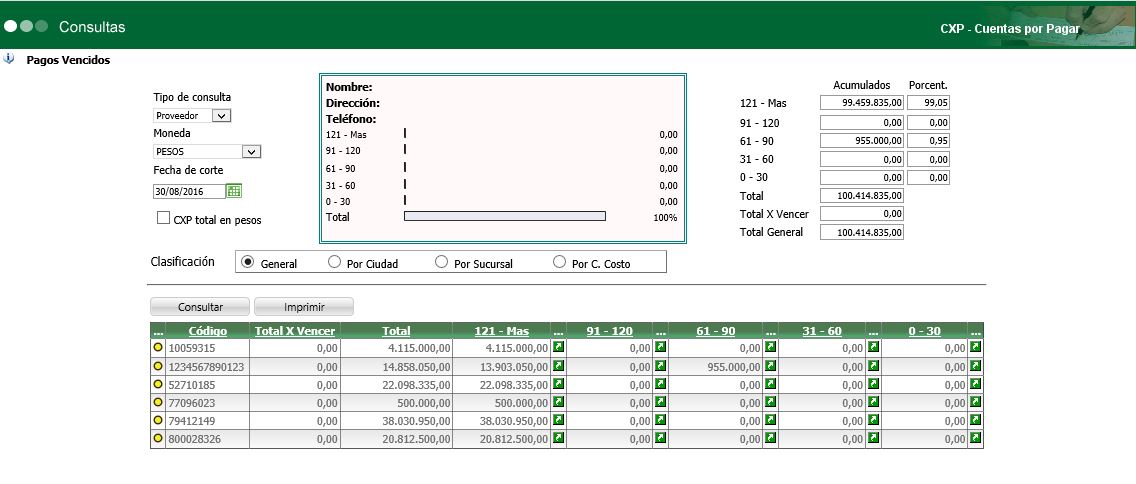This screenshot has height=484, width=1136.
Task: Open 61 - 90 detail for 800028326
Action: click(x=770, y=438)
